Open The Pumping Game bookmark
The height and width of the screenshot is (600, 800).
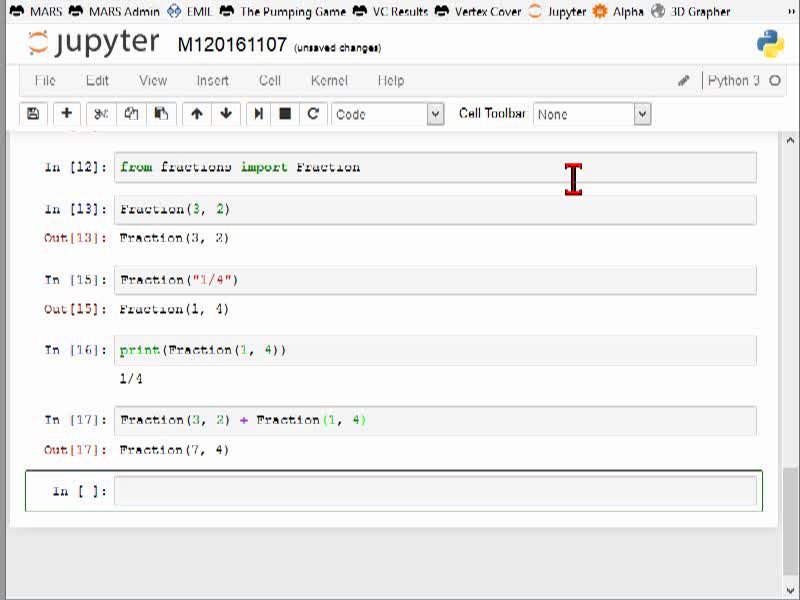tap(283, 11)
